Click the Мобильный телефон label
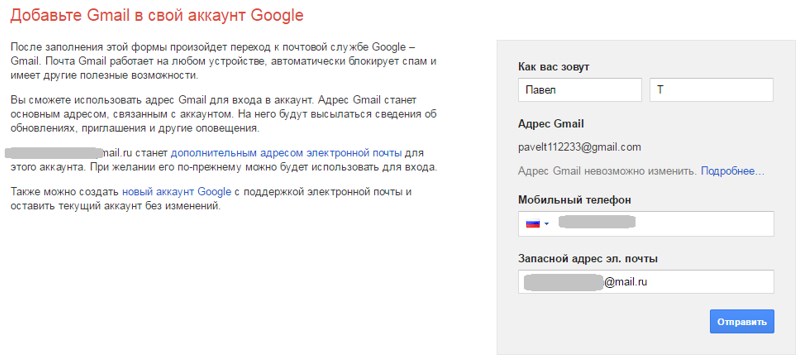The image size is (804, 363). (575, 200)
